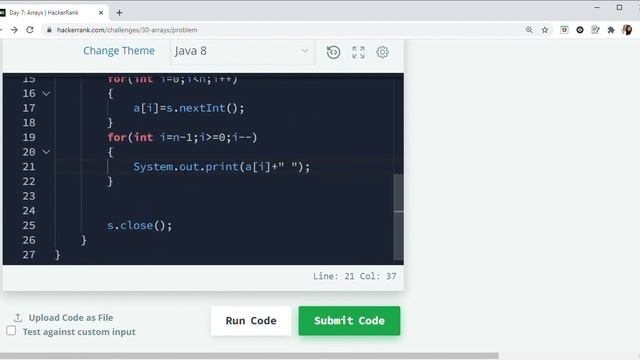Click the red-bordered extension icon in toolbar
Image resolution: width=640 pixels, height=360 pixels.
[x=564, y=30]
